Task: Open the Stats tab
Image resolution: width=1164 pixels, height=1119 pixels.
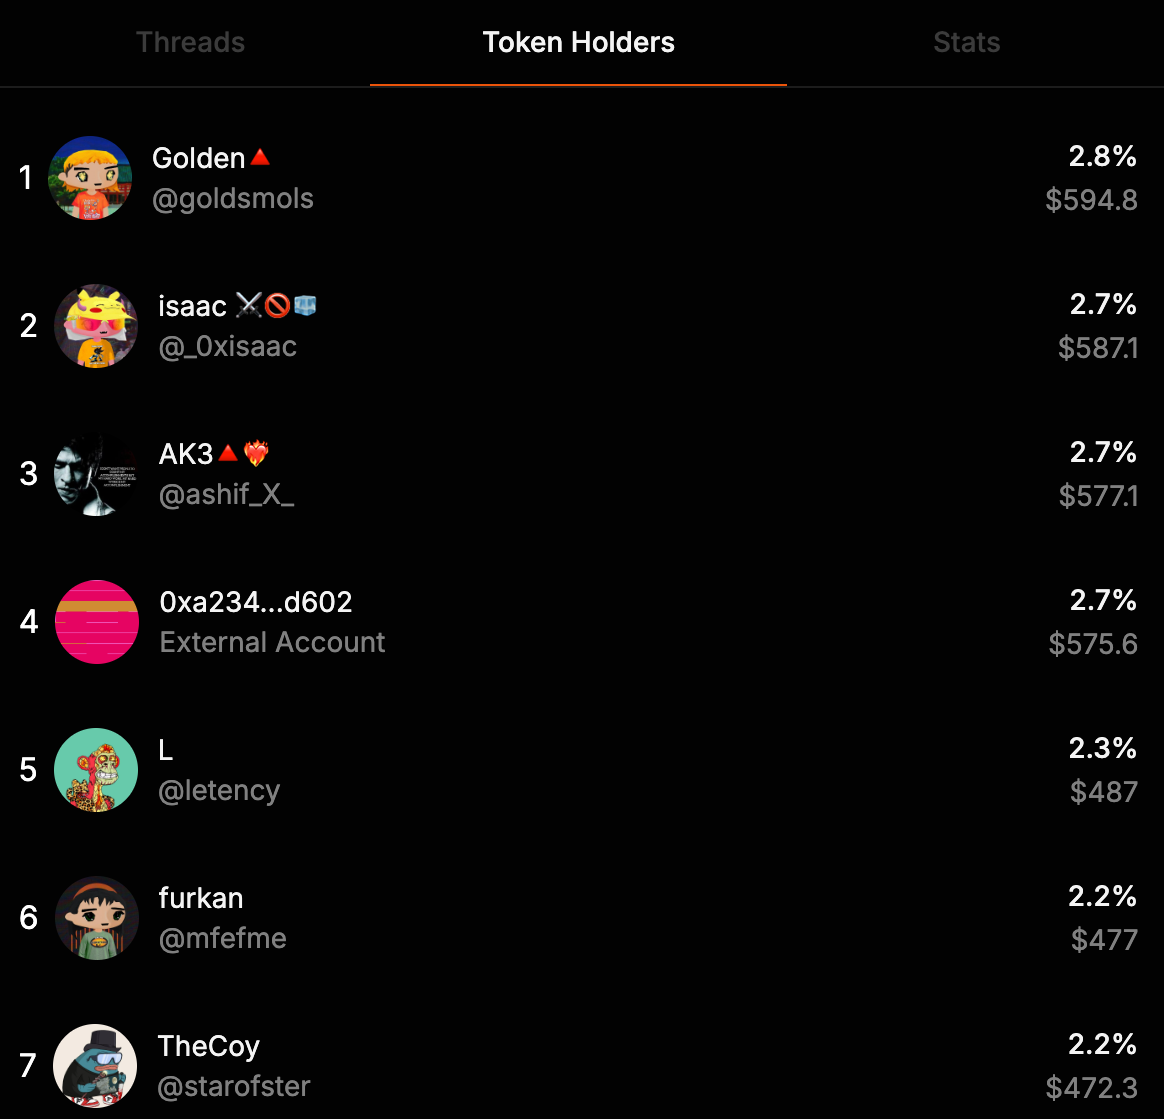Action: click(966, 43)
